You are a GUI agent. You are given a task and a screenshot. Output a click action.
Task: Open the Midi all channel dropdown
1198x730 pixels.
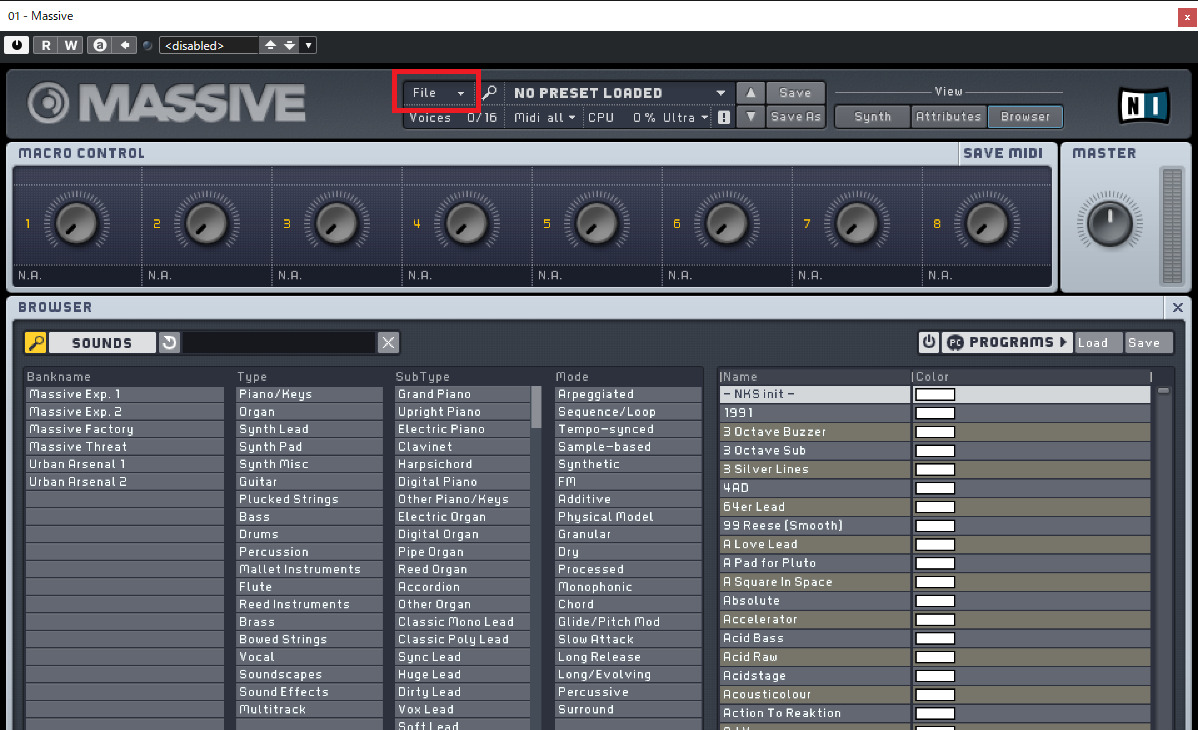[x=545, y=118]
